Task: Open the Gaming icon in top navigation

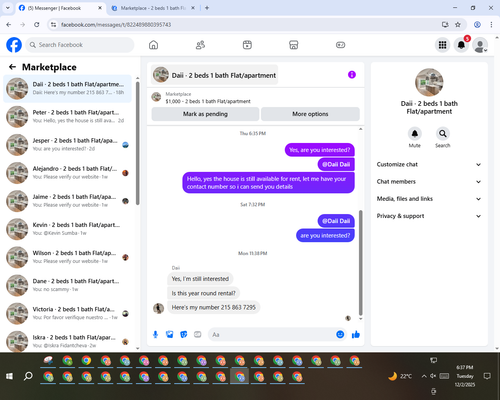Action: point(340,45)
